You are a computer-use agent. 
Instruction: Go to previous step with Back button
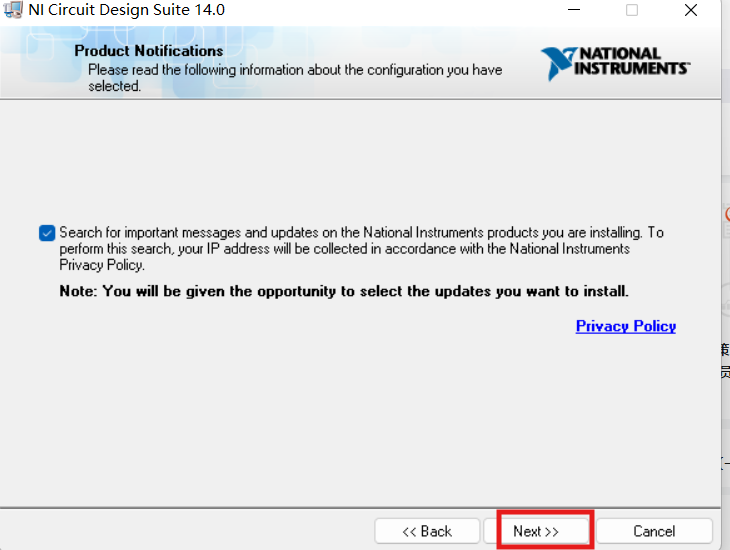click(x=427, y=531)
